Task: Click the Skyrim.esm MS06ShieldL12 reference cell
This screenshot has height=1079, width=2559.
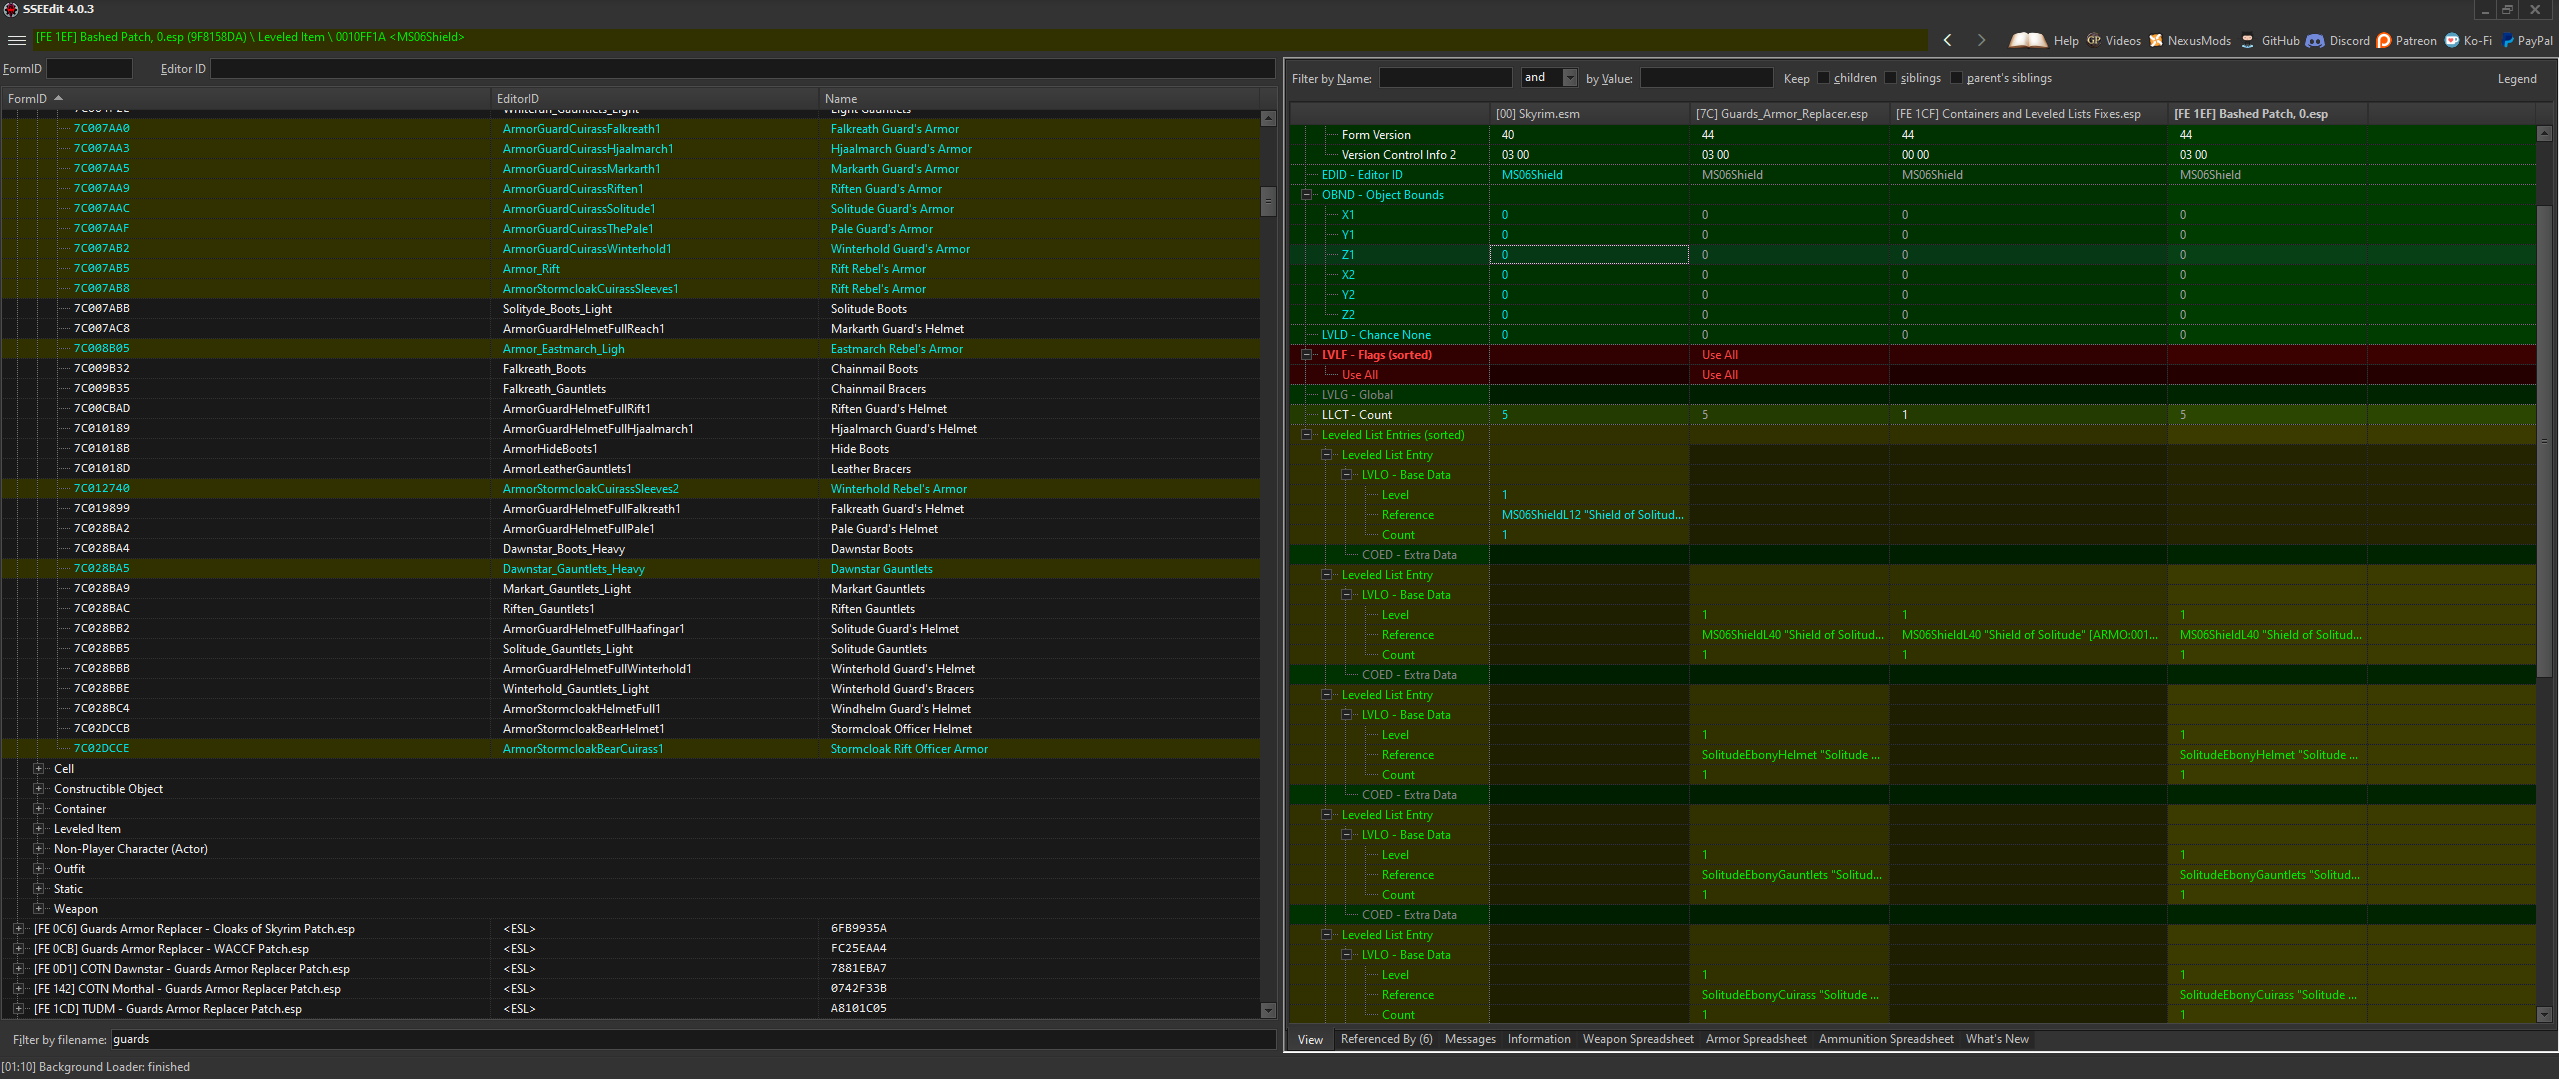Action: [x=1589, y=515]
